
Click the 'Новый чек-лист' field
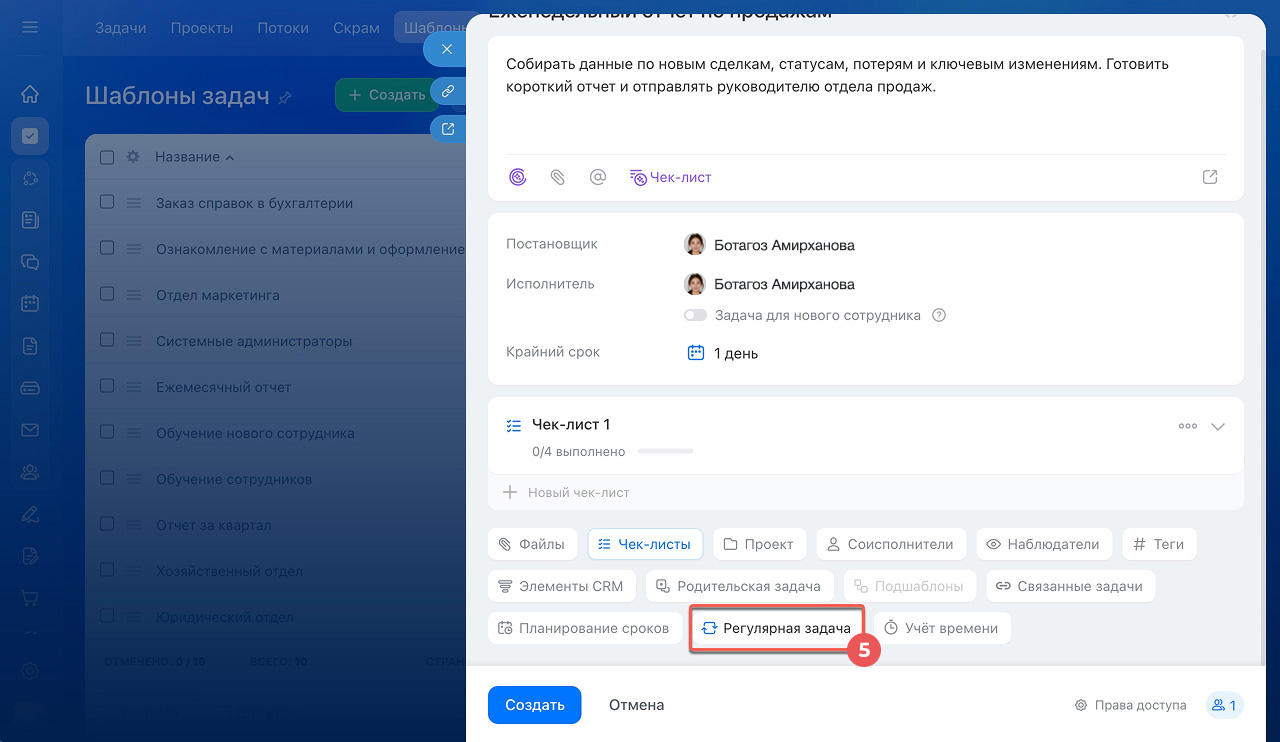point(578,492)
